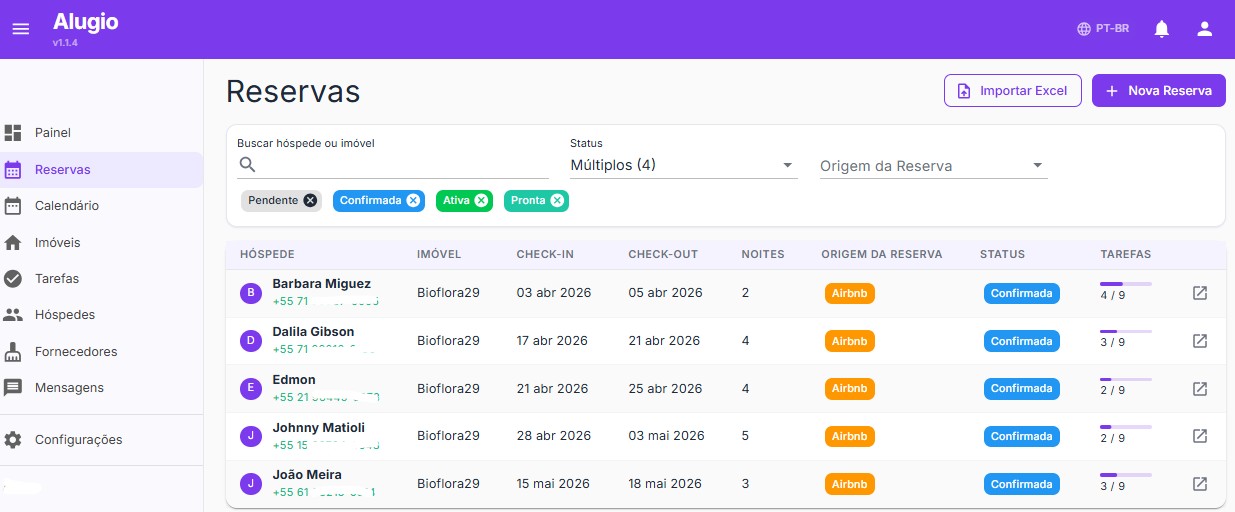Remove the Ativa filter chip
The image size is (1235, 512).
coord(481,200)
